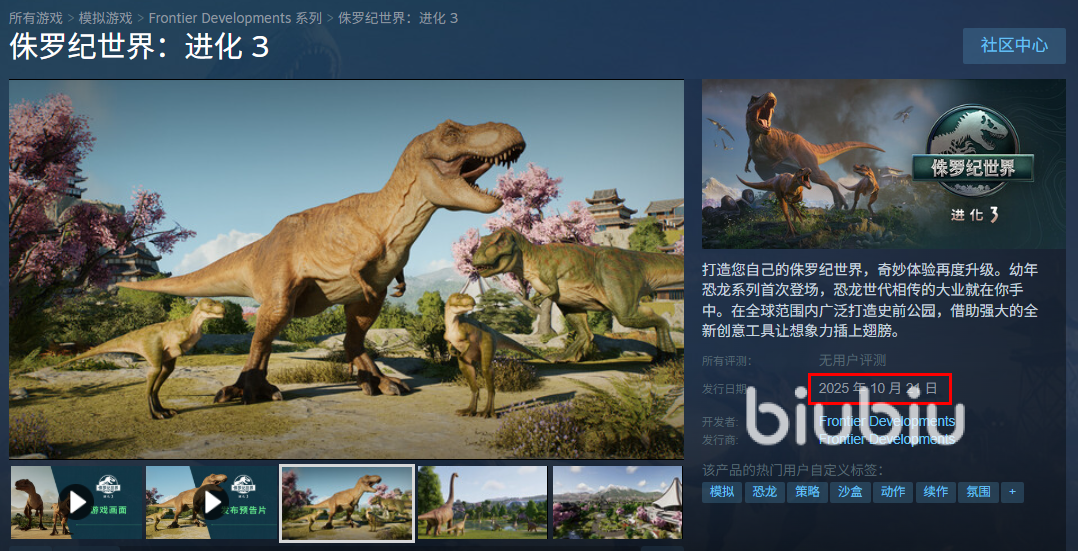The image size is (1078, 551).
Task: Open 模拟游戏 breadcrumb category
Action: pos(105,18)
